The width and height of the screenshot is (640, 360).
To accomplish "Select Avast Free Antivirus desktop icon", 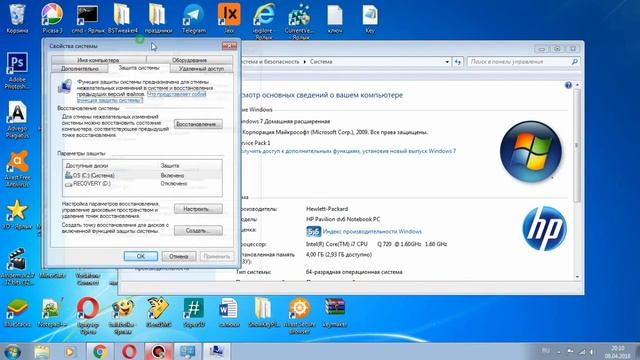I will (17, 168).
